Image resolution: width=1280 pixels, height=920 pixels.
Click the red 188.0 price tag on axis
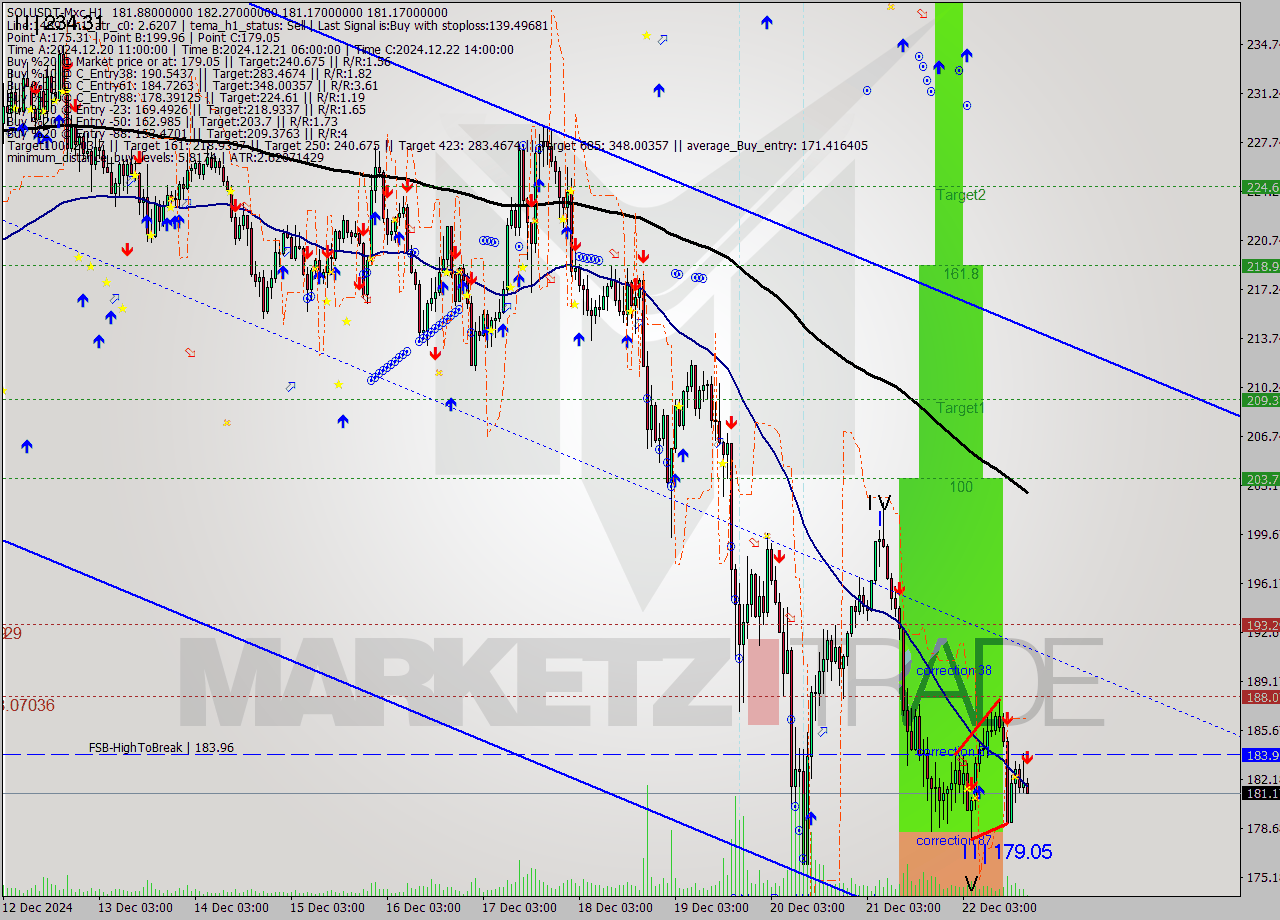click(x=1260, y=697)
